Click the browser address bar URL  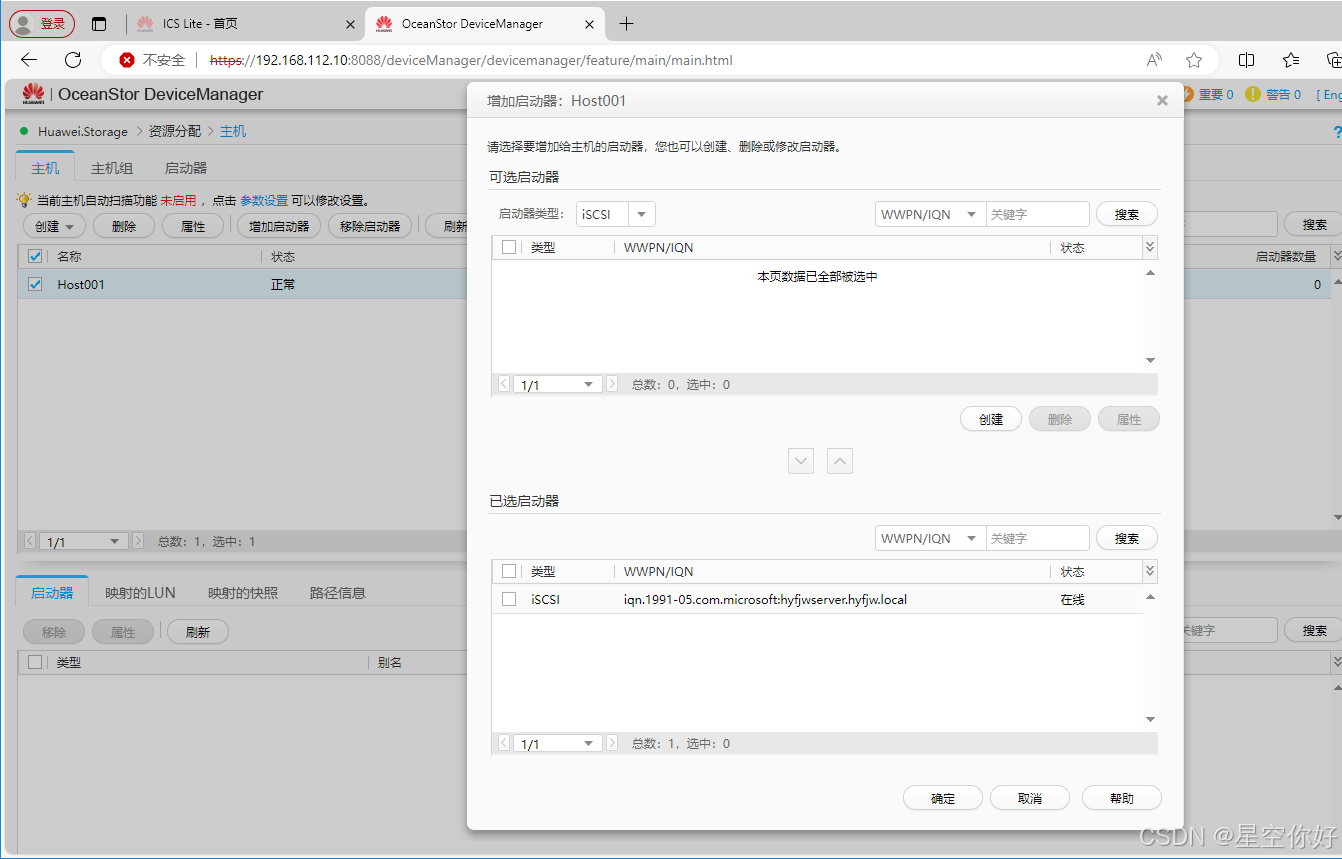pyautogui.click(x=471, y=60)
